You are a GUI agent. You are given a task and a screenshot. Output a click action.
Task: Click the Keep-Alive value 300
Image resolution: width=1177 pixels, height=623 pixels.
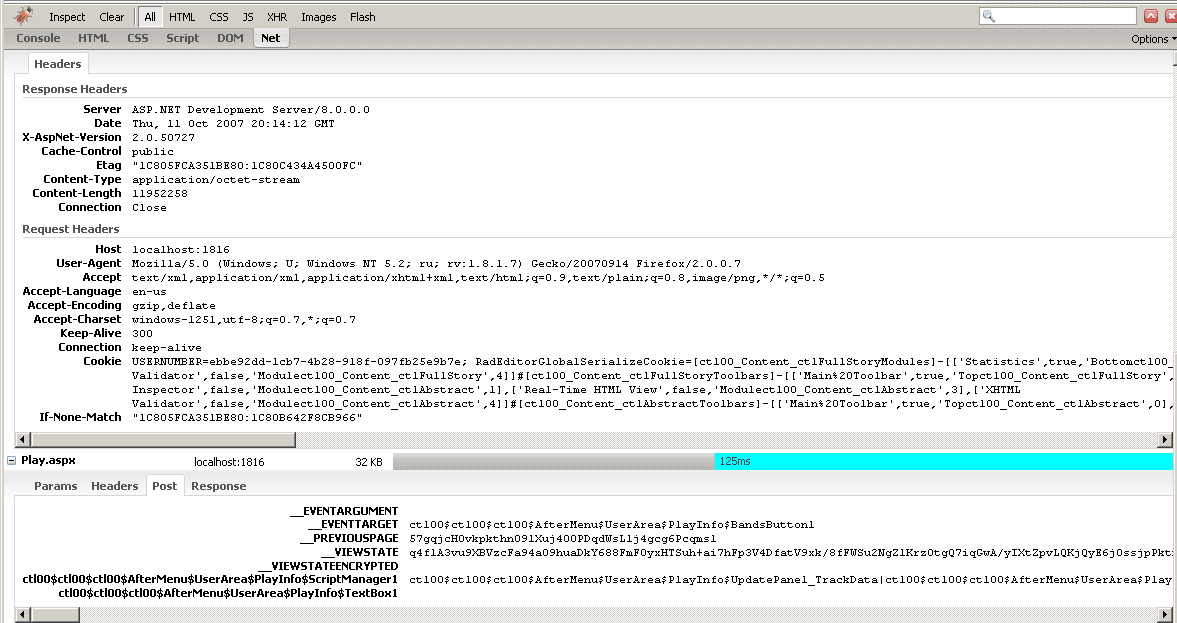[143, 333]
